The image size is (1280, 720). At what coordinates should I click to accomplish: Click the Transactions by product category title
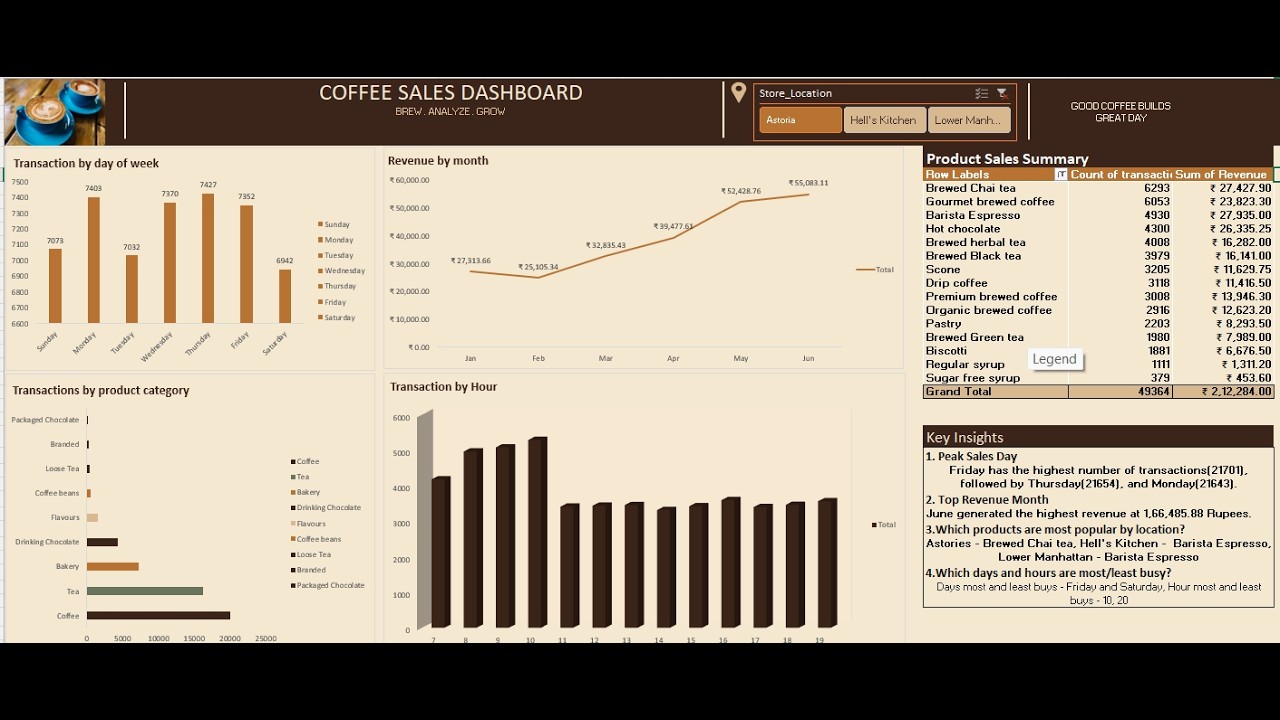tap(101, 390)
